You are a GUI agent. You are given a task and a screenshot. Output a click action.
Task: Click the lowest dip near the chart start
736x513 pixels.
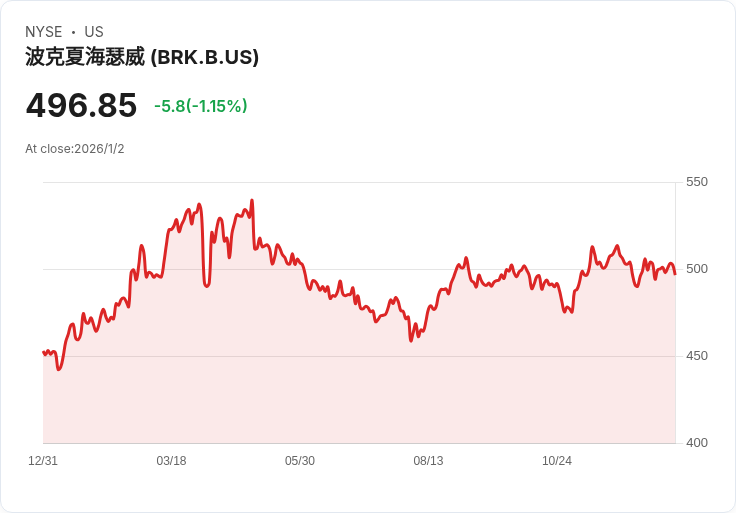tap(59, 369)
